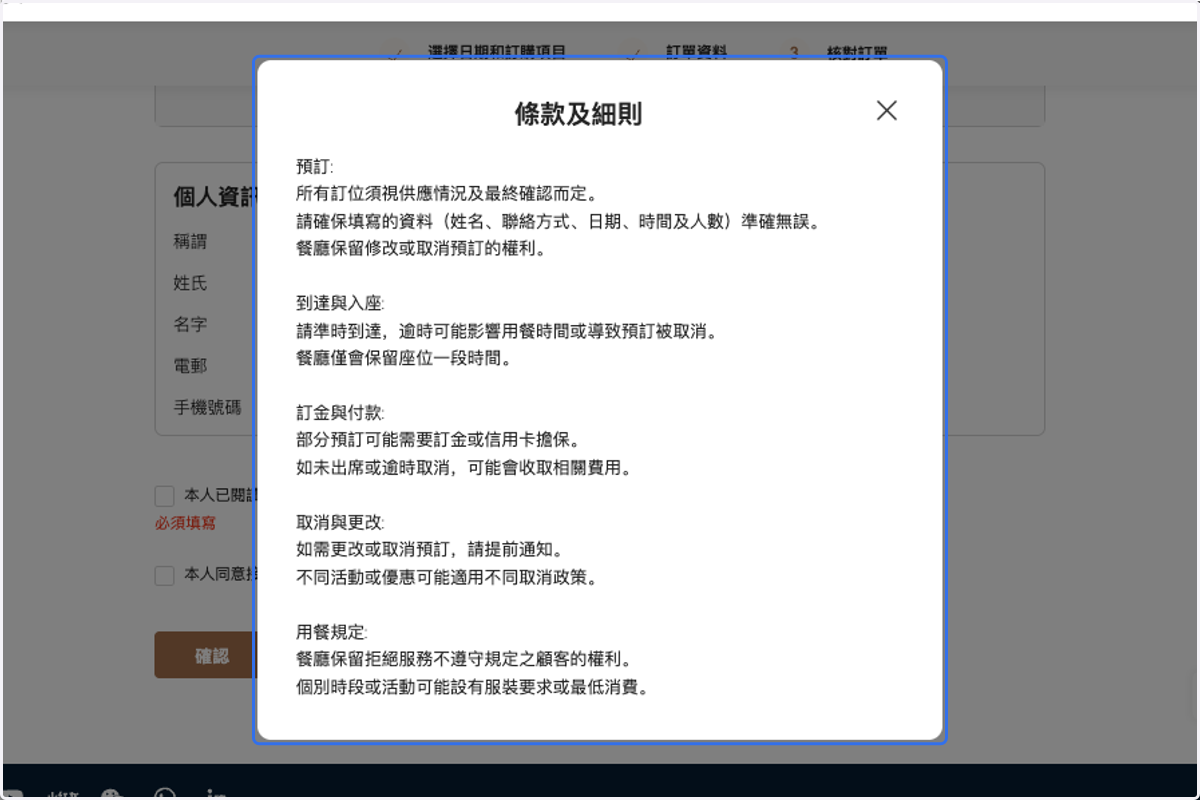Click the line 請確保填寫的資料 準確無誤
Viewport: 1200px width, 800px height.
click(559, 222)
